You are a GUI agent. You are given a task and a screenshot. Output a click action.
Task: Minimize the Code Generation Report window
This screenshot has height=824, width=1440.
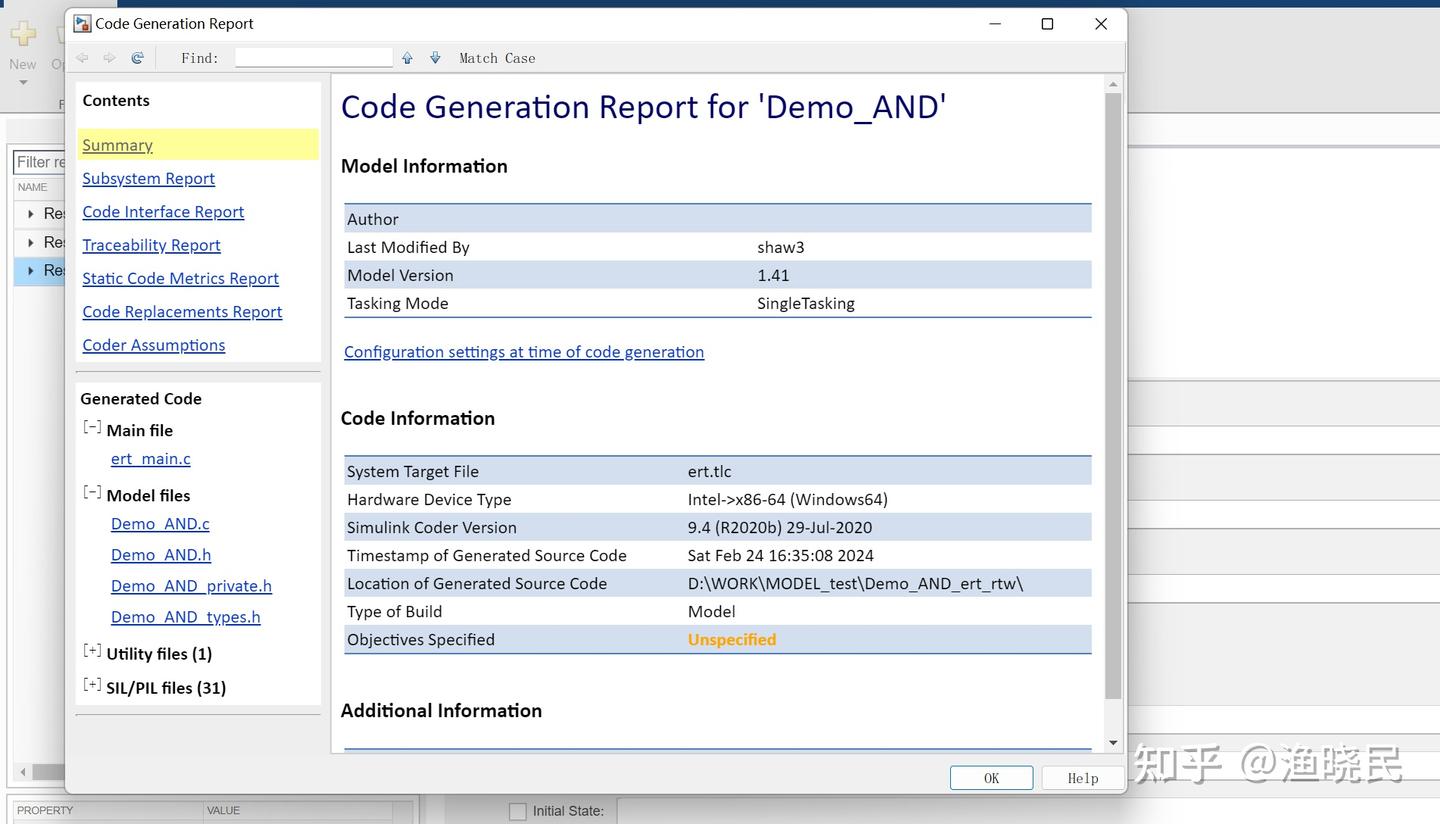coord(995,24)
